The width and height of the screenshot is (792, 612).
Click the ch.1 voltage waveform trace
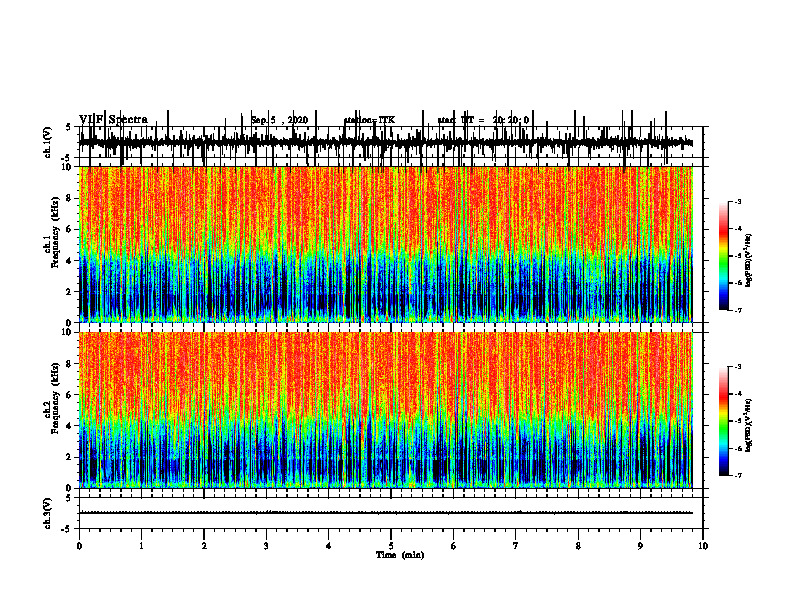(385, 142)
